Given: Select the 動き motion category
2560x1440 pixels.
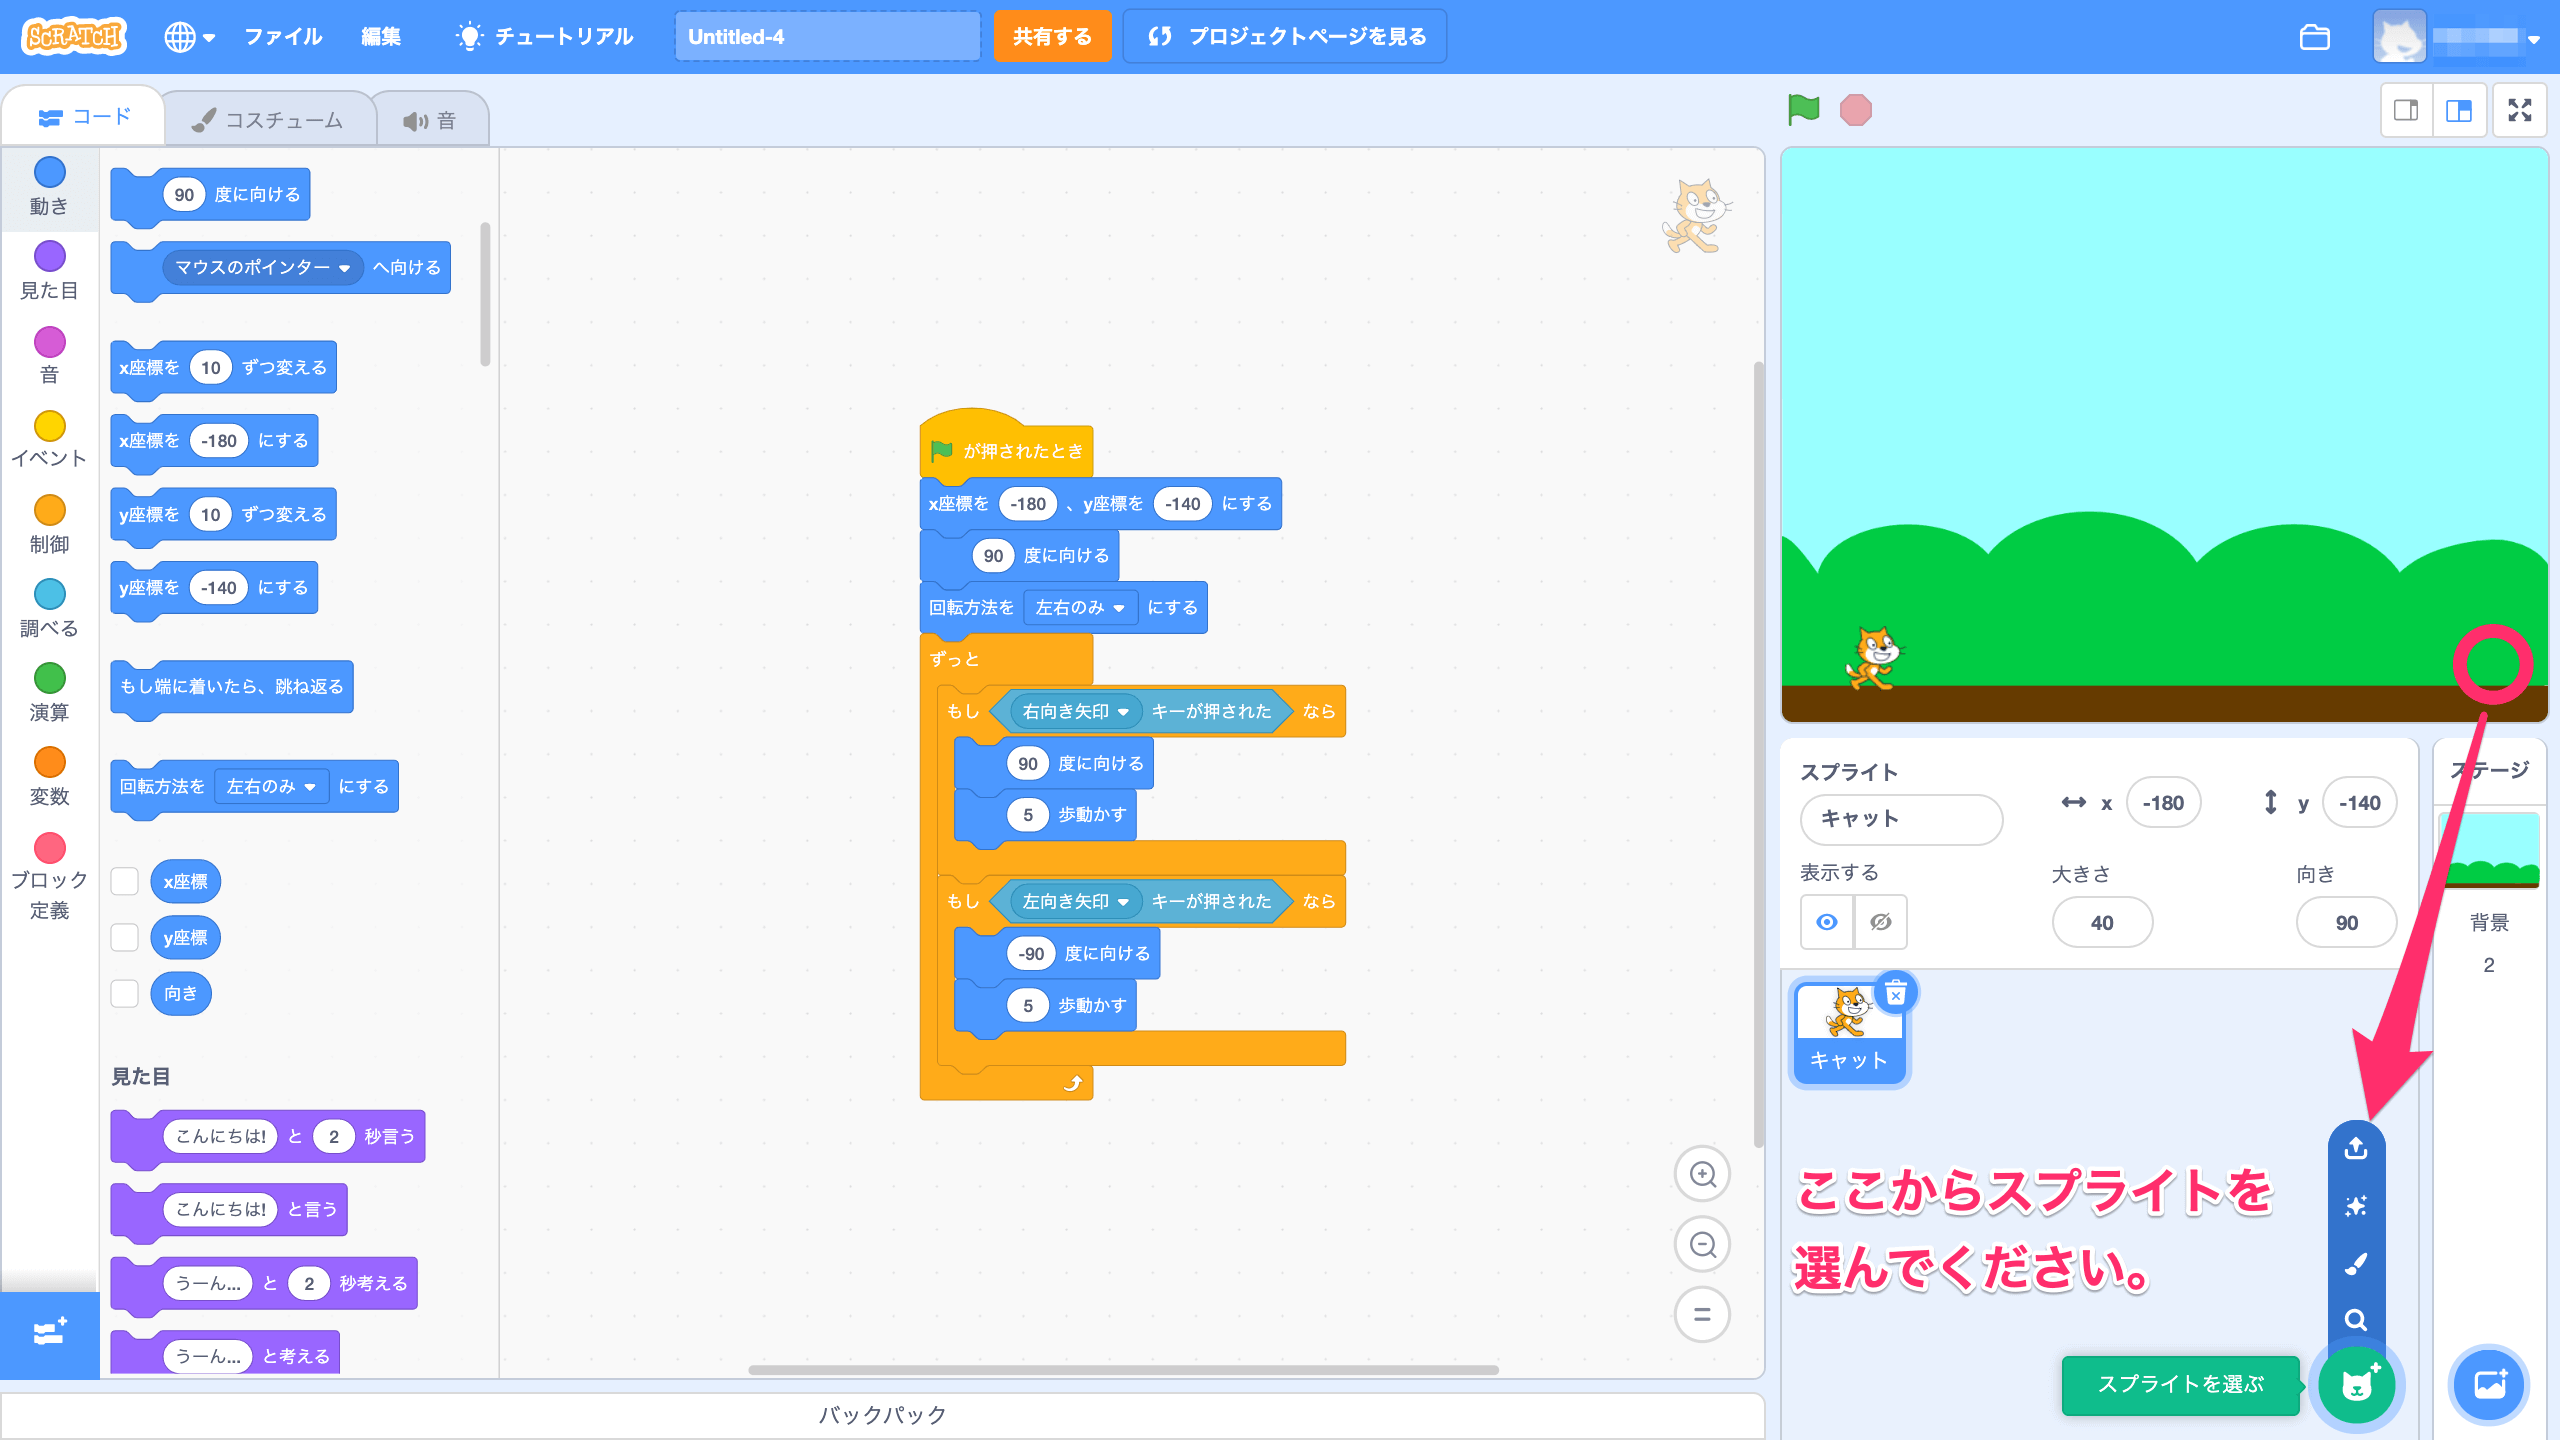Looking at the screenshot, I should [x=49, y=188].
